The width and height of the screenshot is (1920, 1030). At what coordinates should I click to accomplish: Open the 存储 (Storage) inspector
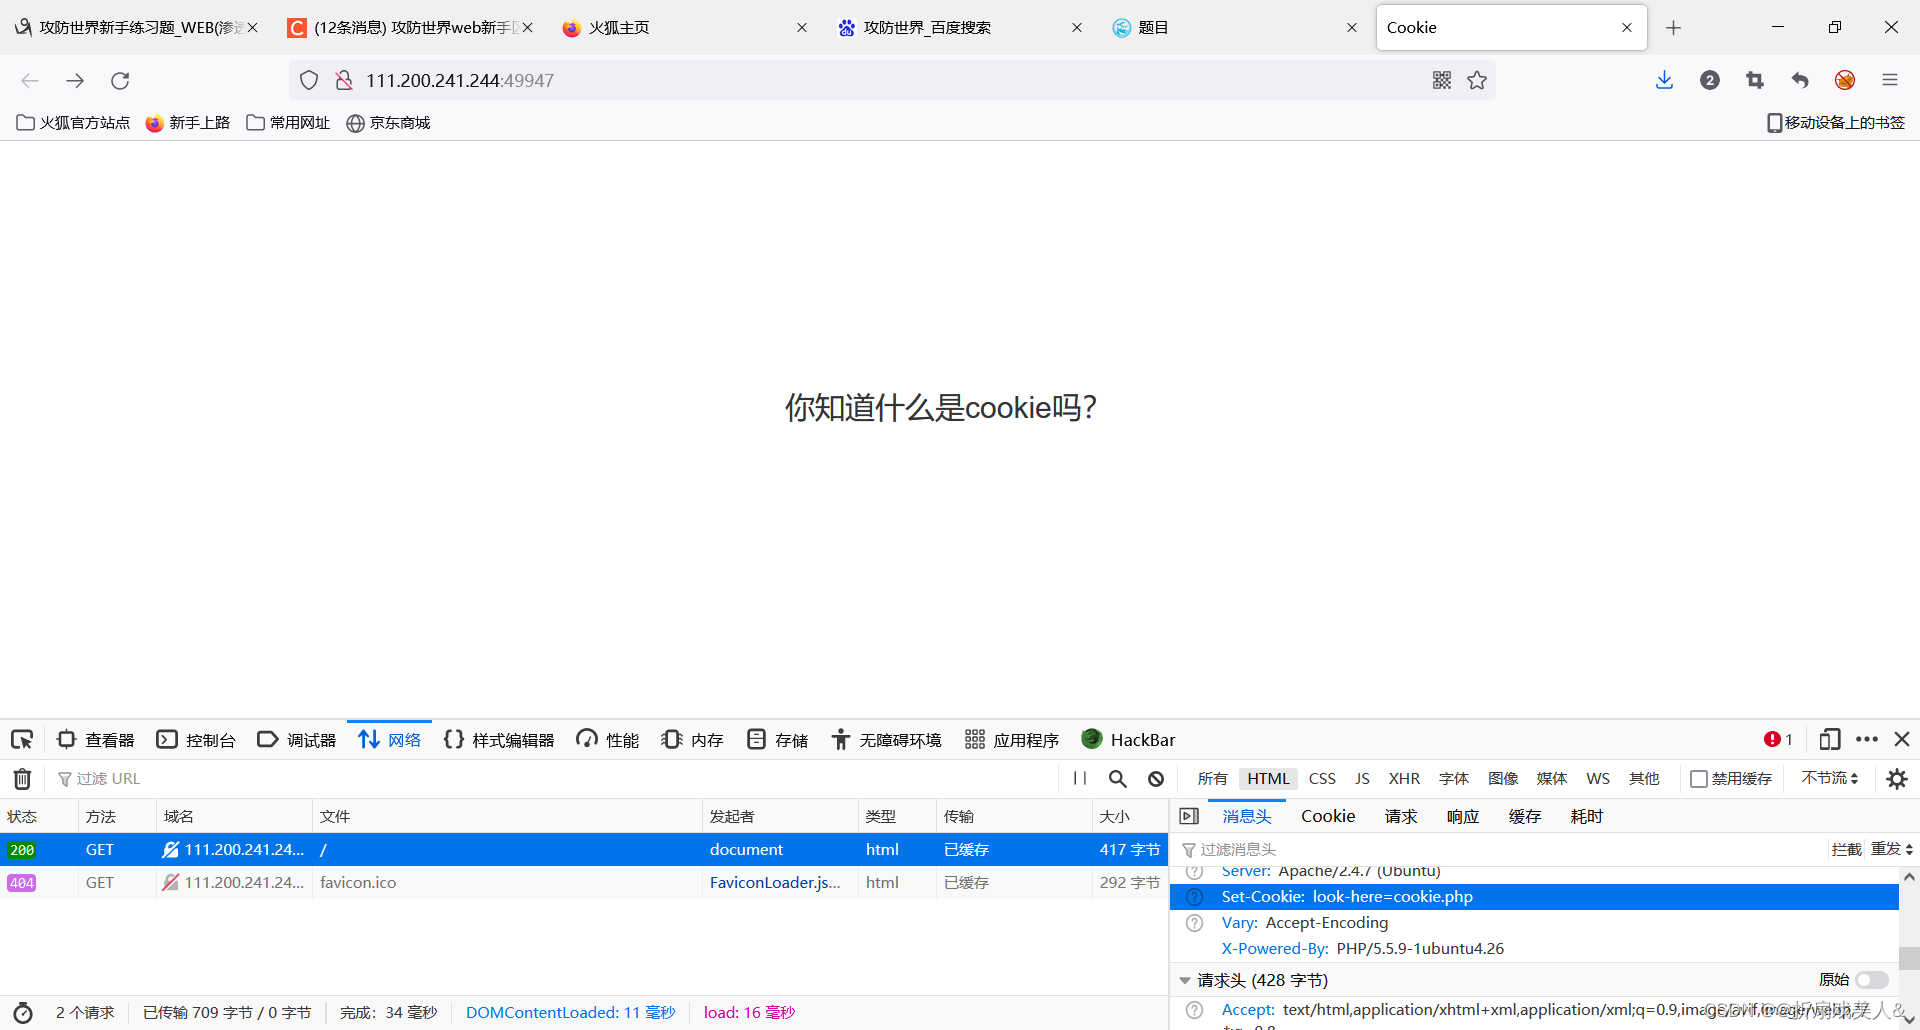[776, 739]
